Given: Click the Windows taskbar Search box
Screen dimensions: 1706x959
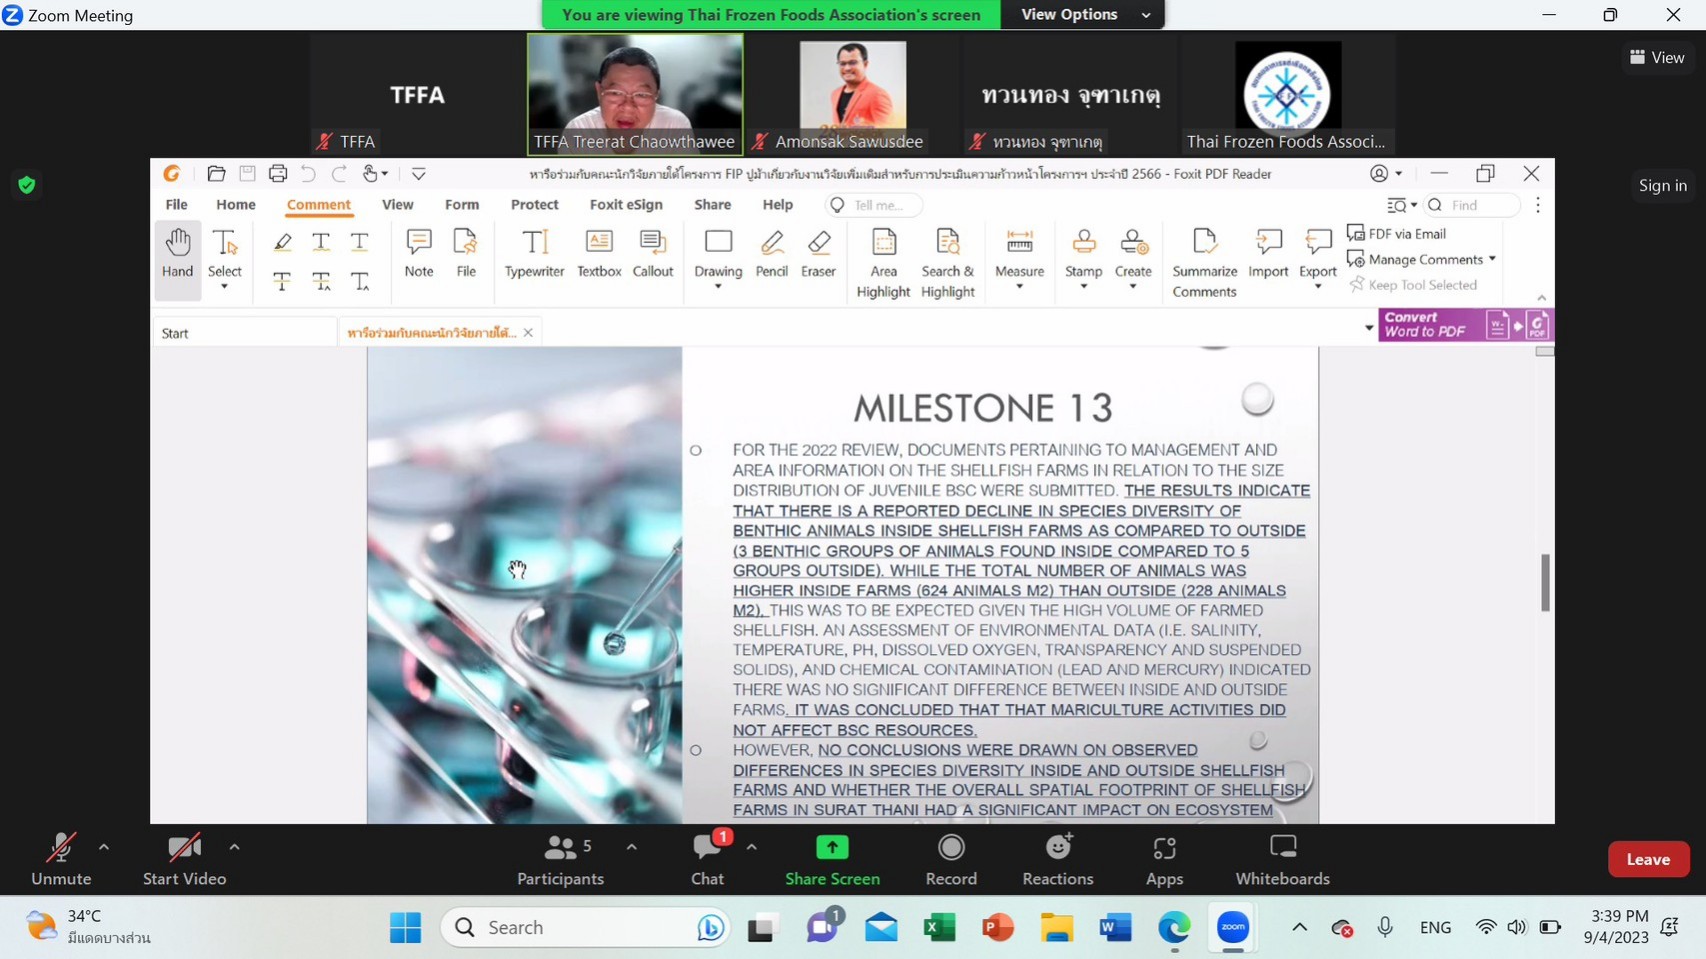Looking at the screenshot, I should (585, 927).
